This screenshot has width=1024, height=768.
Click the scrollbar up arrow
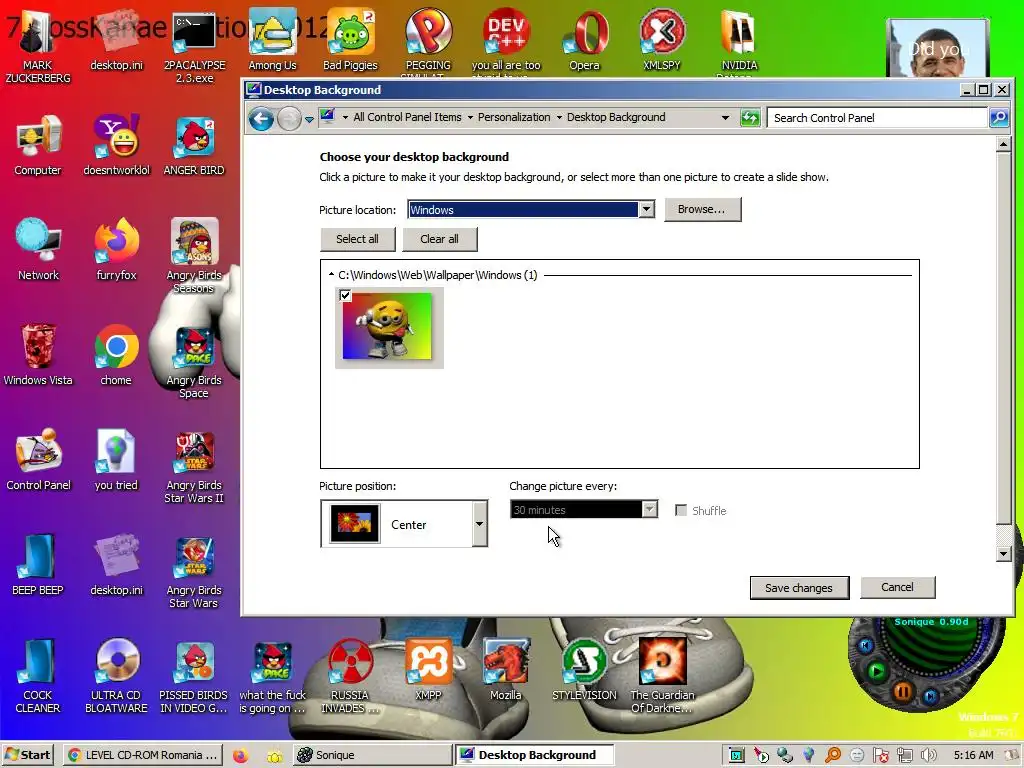[x=1004, y=144]
